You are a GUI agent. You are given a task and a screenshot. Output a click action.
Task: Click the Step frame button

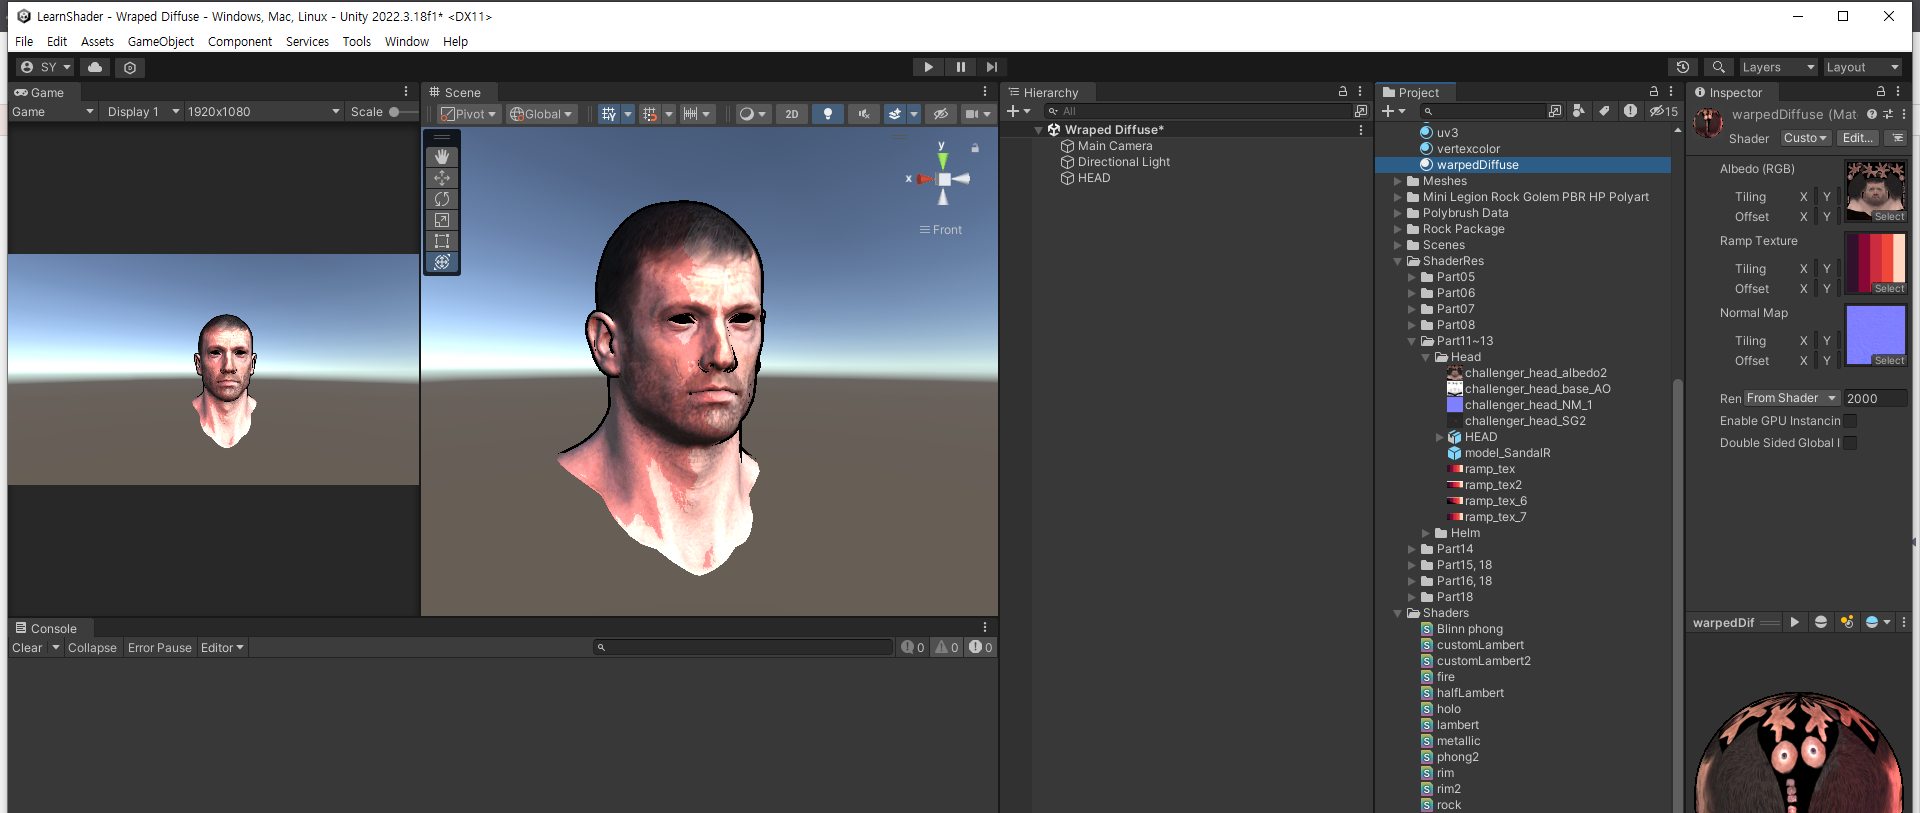[991, 67]
